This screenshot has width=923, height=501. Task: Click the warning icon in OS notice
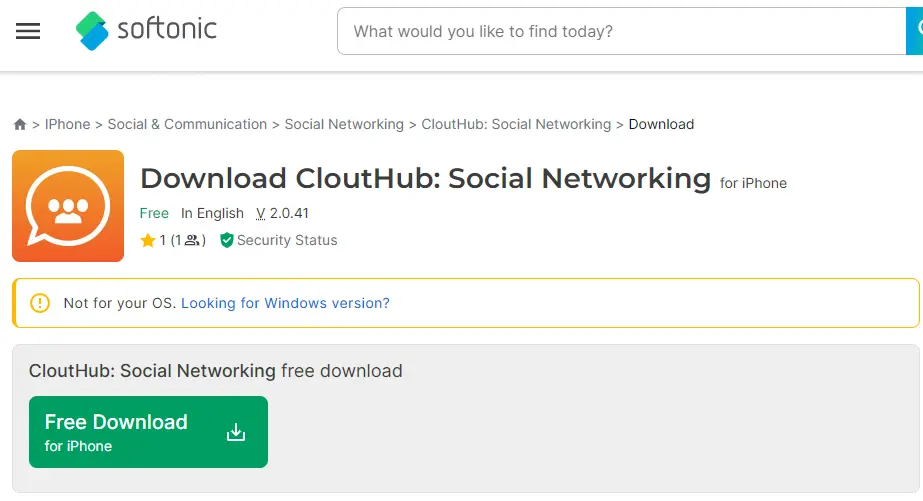tap(40, 303)
